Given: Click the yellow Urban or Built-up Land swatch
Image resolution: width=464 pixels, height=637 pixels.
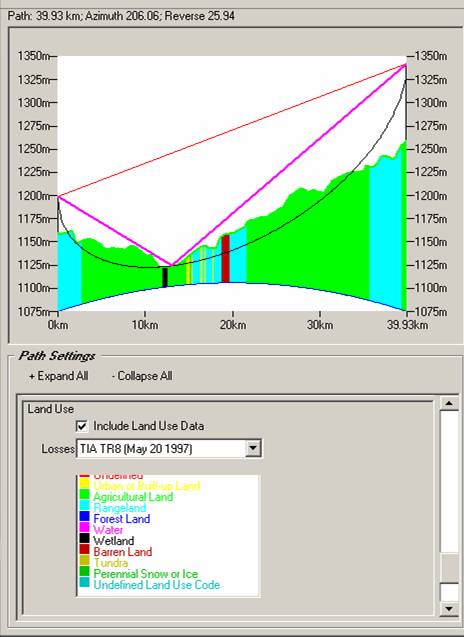Looking at the screenshot, I should click(84, 484).
